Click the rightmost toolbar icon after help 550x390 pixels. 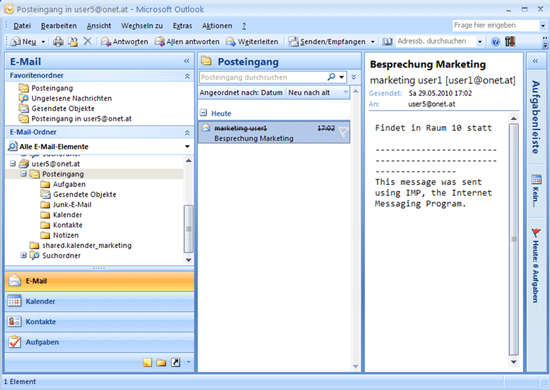pyautogui.click(x=510, y=41)
